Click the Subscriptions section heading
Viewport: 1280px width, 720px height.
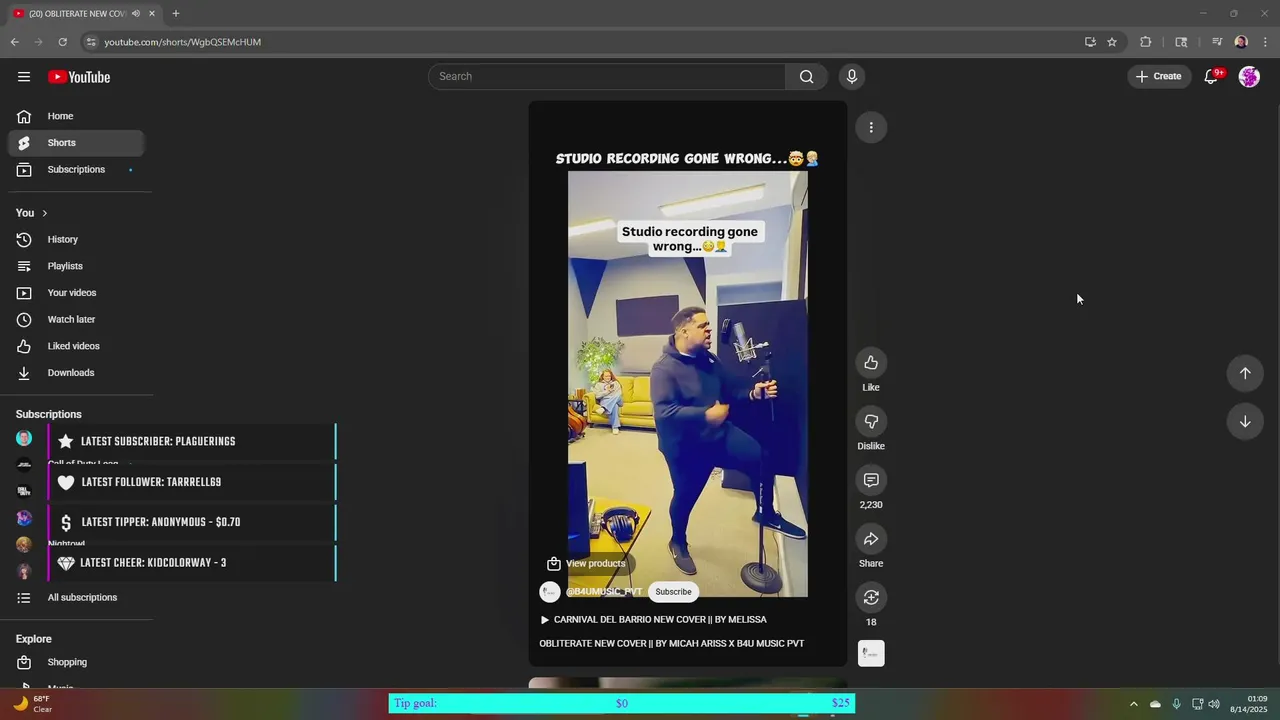coord(49,414)
